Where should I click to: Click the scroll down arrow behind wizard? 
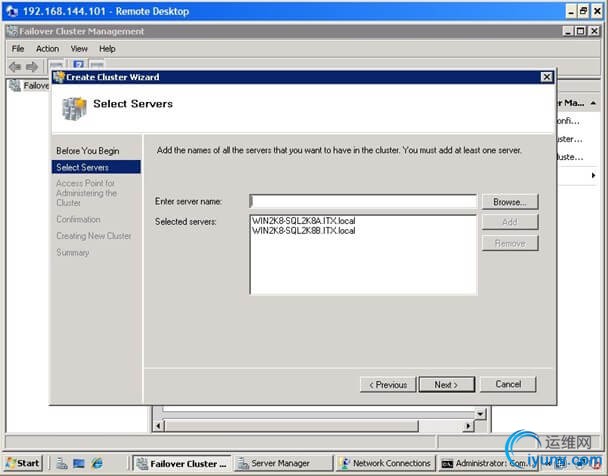(480, 414)
